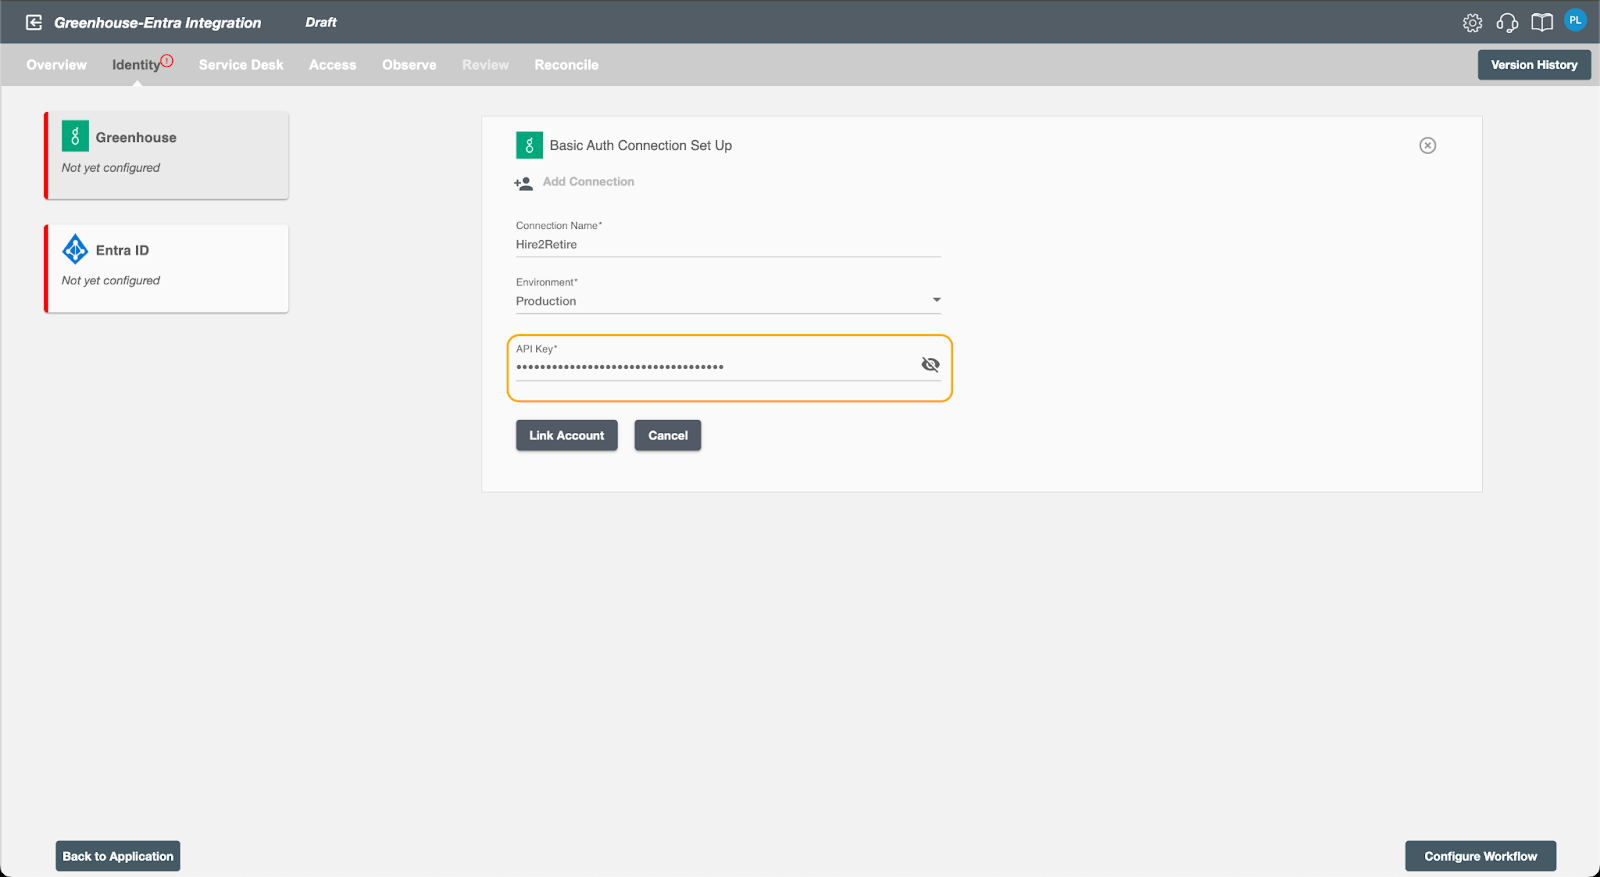Screen dimensions: 1600x877
Task: Open the Observe tab
Action: [409, 65]
